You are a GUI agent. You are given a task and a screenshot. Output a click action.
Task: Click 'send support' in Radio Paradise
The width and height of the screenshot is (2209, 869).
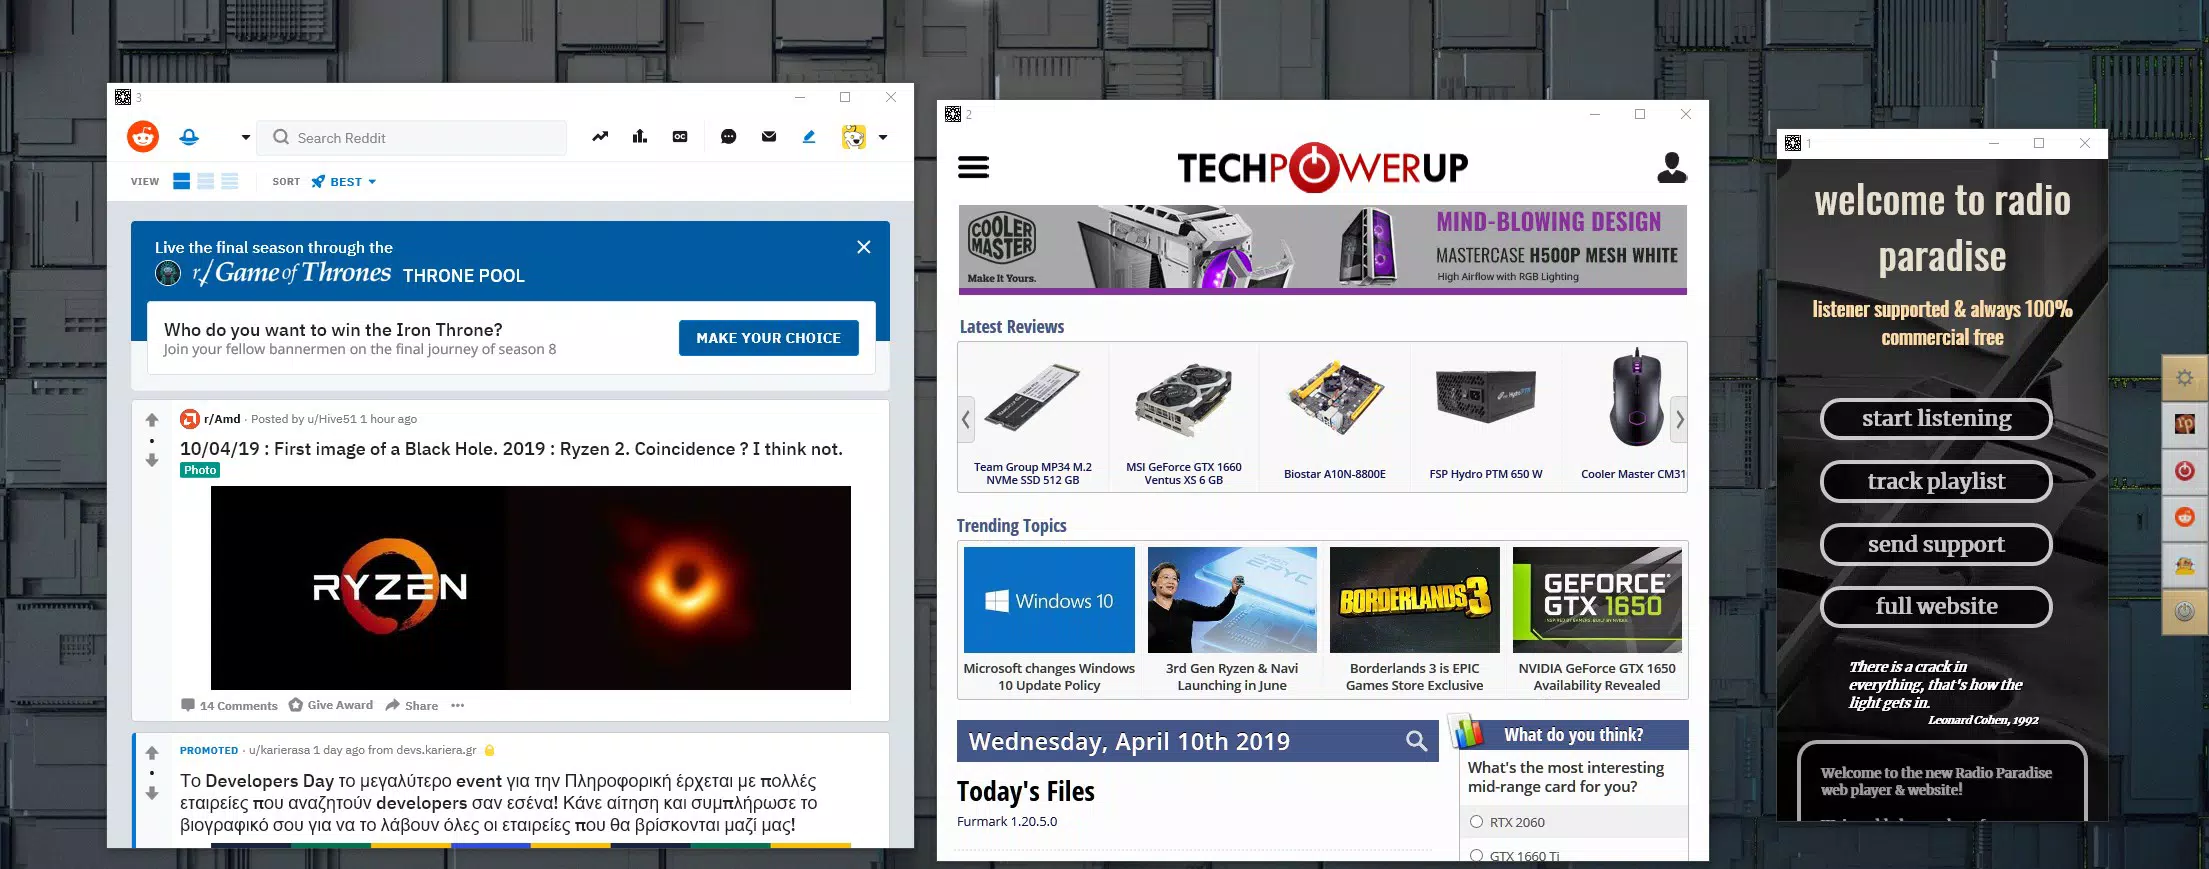click(1936, 544)
